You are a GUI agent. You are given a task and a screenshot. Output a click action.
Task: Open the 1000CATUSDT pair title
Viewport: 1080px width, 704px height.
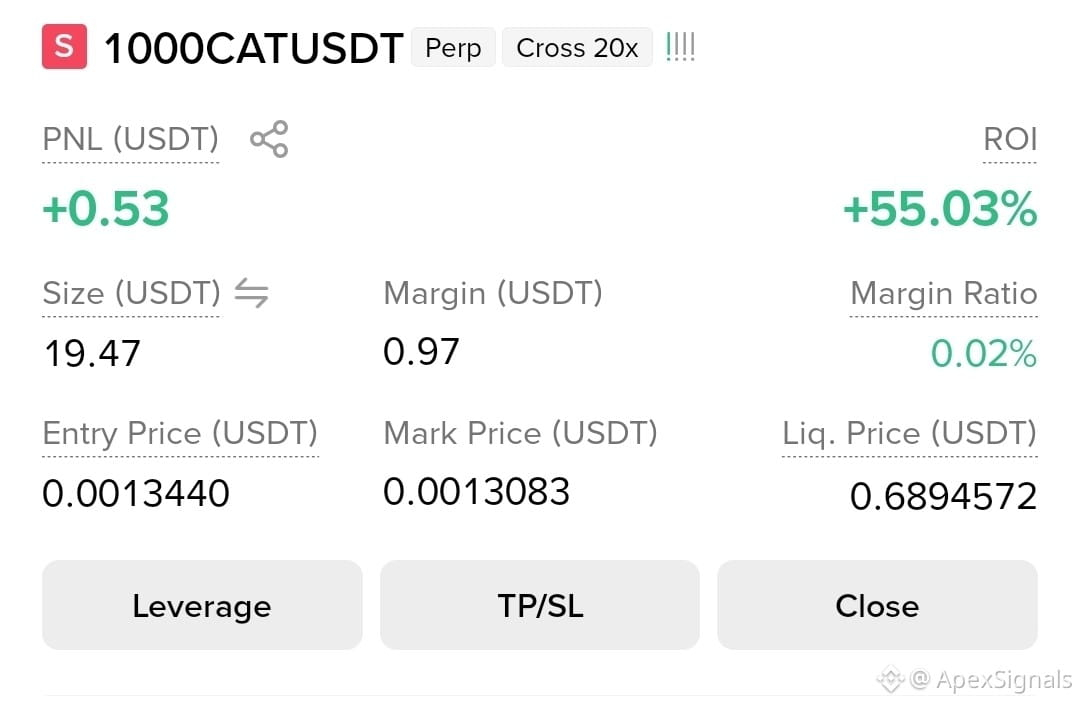pyautogui.click(x=253, y=48)
